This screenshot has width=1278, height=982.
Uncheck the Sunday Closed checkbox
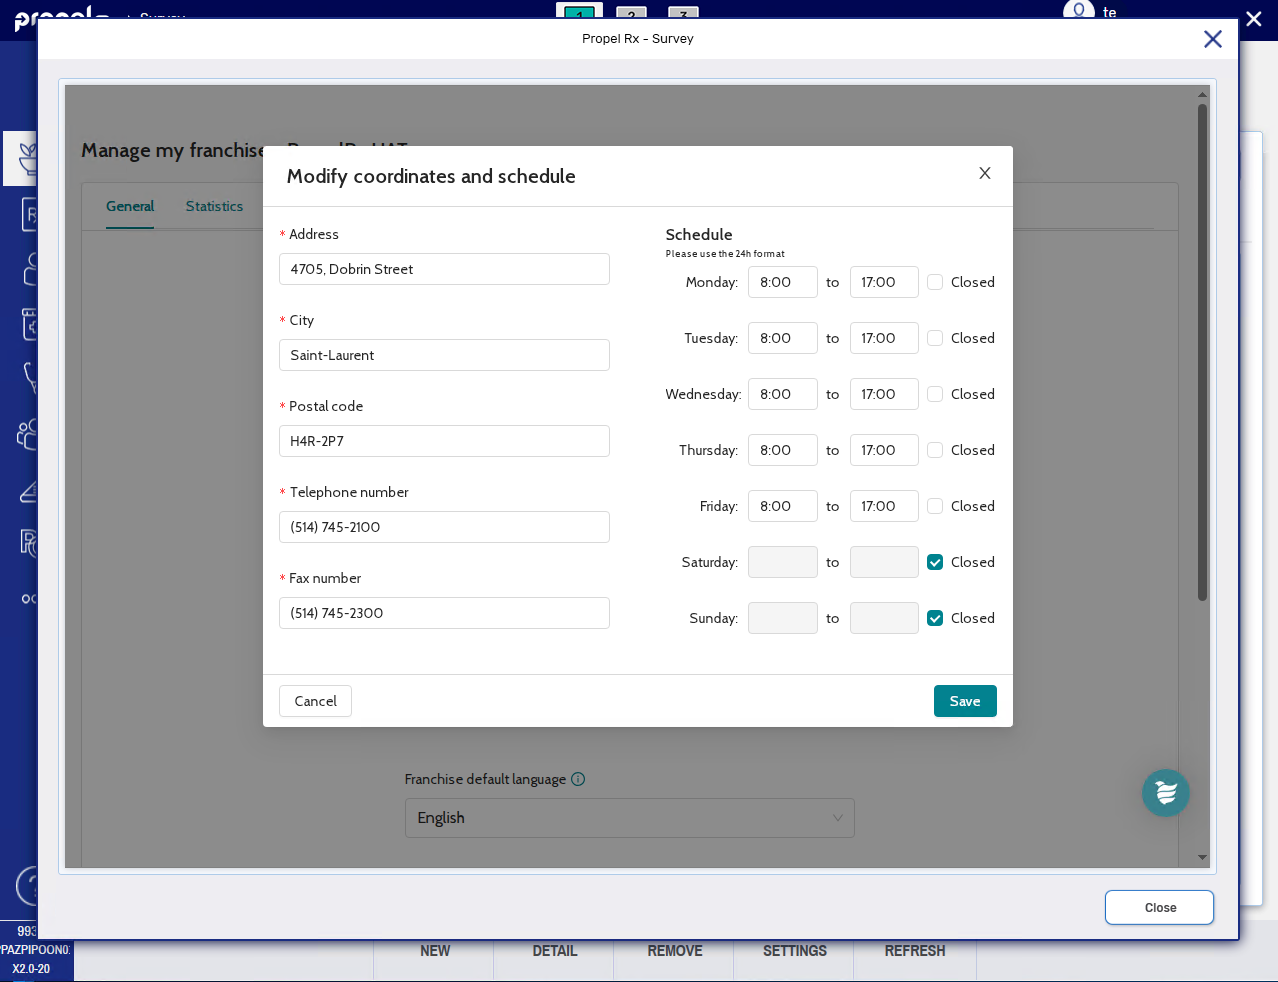(x=935, y=618)
